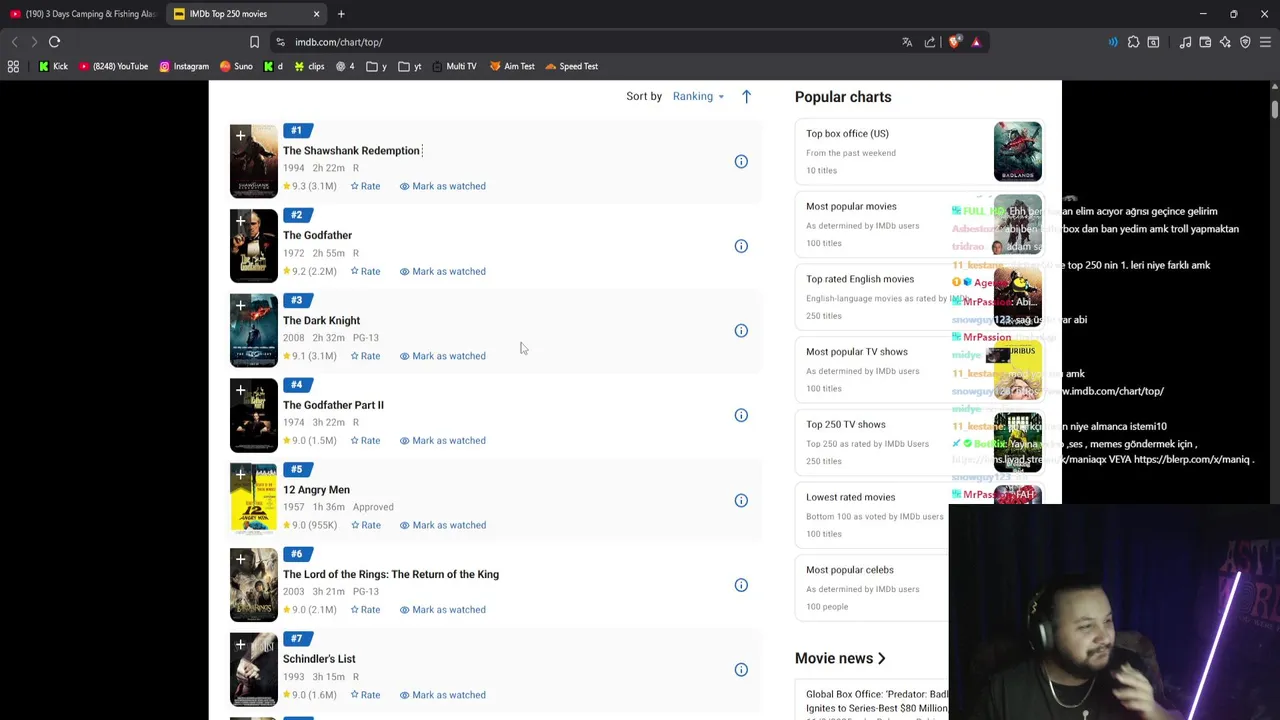Show info for The Godfather

(x=741, y=246)
